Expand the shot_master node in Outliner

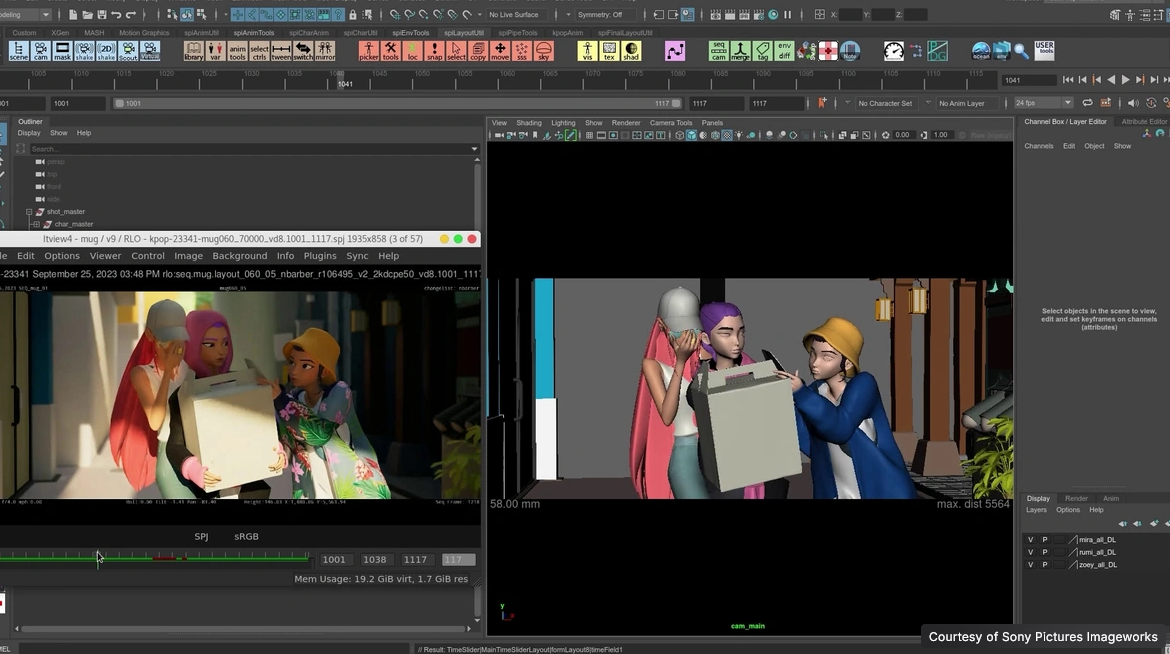30,212
